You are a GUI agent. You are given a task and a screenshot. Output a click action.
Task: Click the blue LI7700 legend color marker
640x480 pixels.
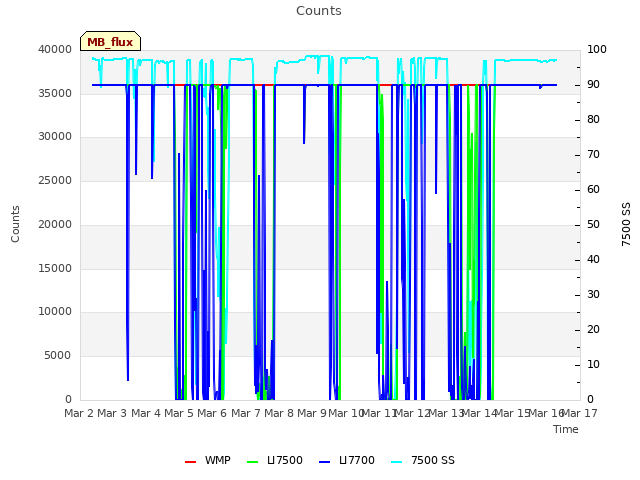[324, 462]
